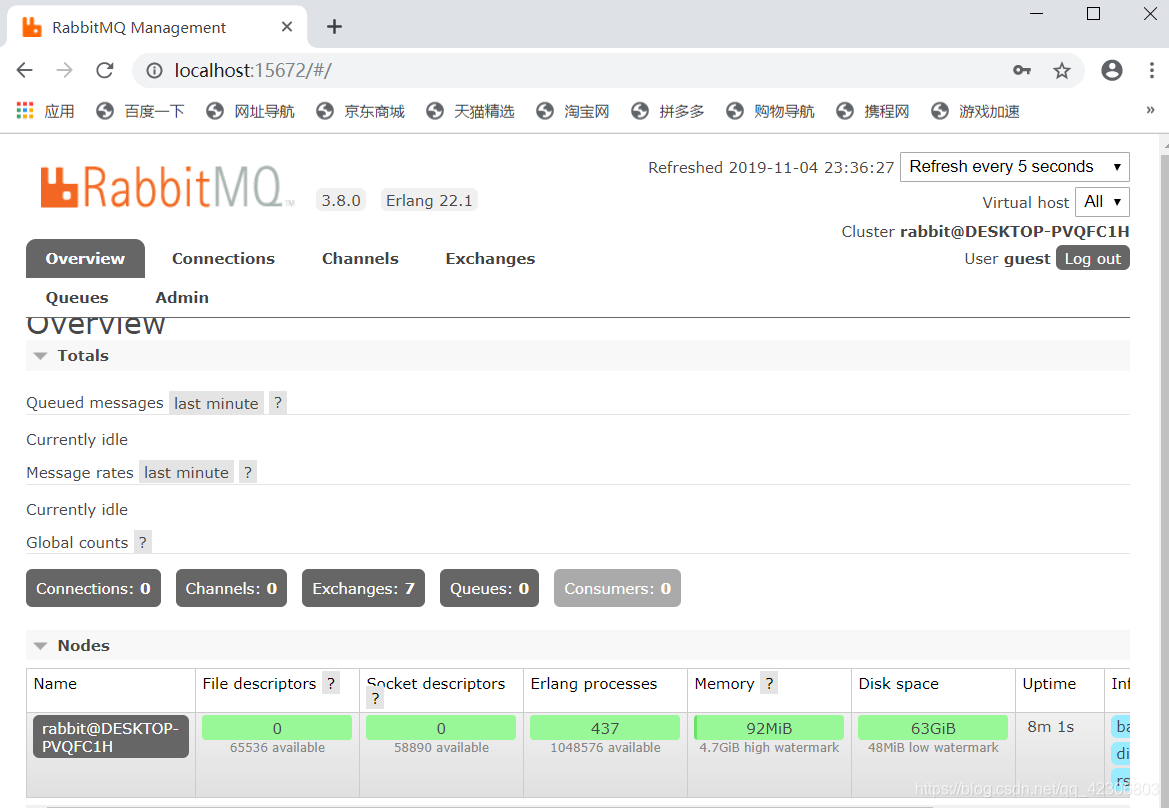Open the 应用 apps shortcut
The image size is (1169, 808).
(x=45, y=111)
